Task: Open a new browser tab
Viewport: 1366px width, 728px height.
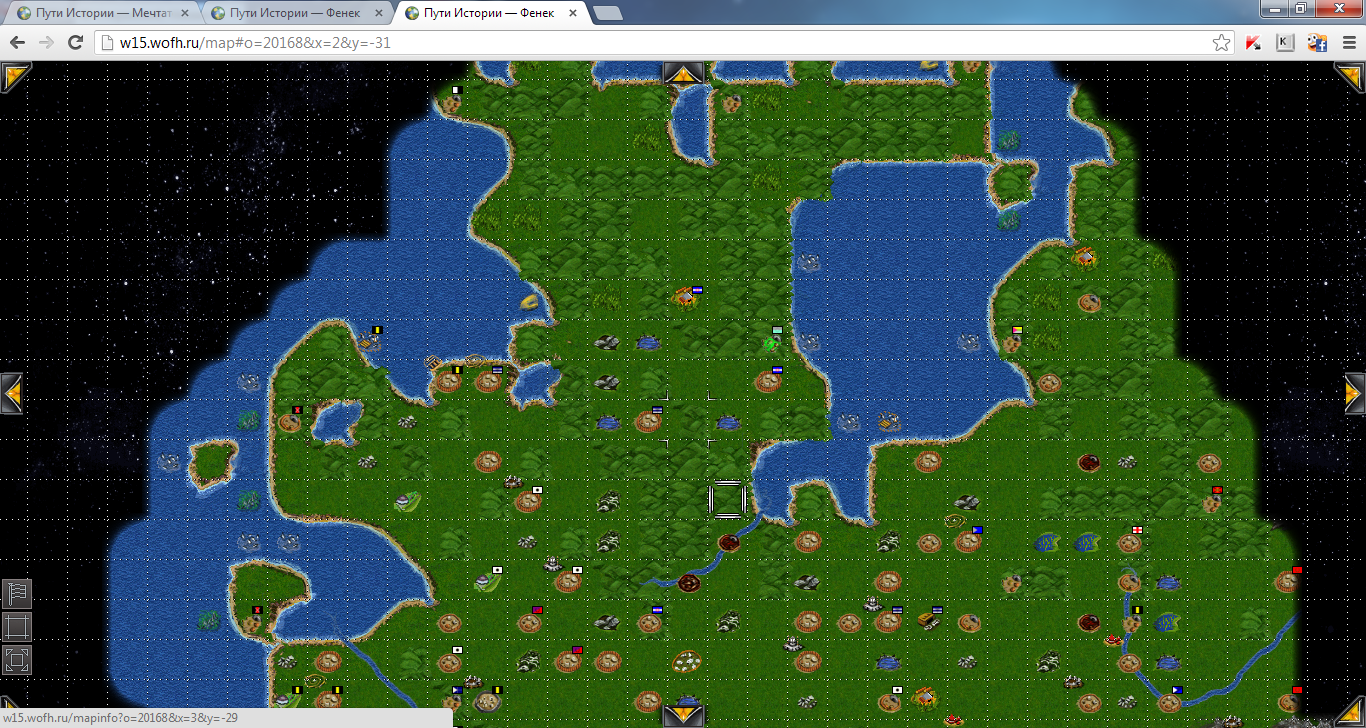Action: pos(607,13)
